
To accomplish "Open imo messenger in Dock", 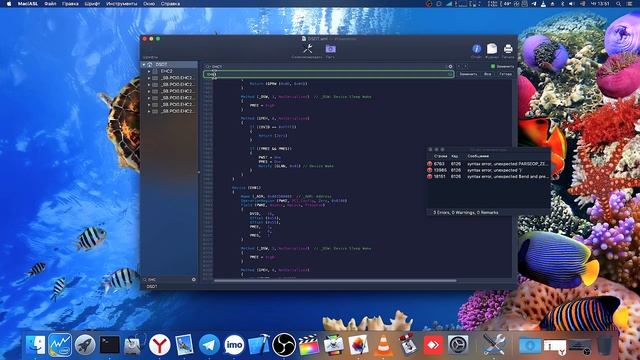I will [234, 345].
